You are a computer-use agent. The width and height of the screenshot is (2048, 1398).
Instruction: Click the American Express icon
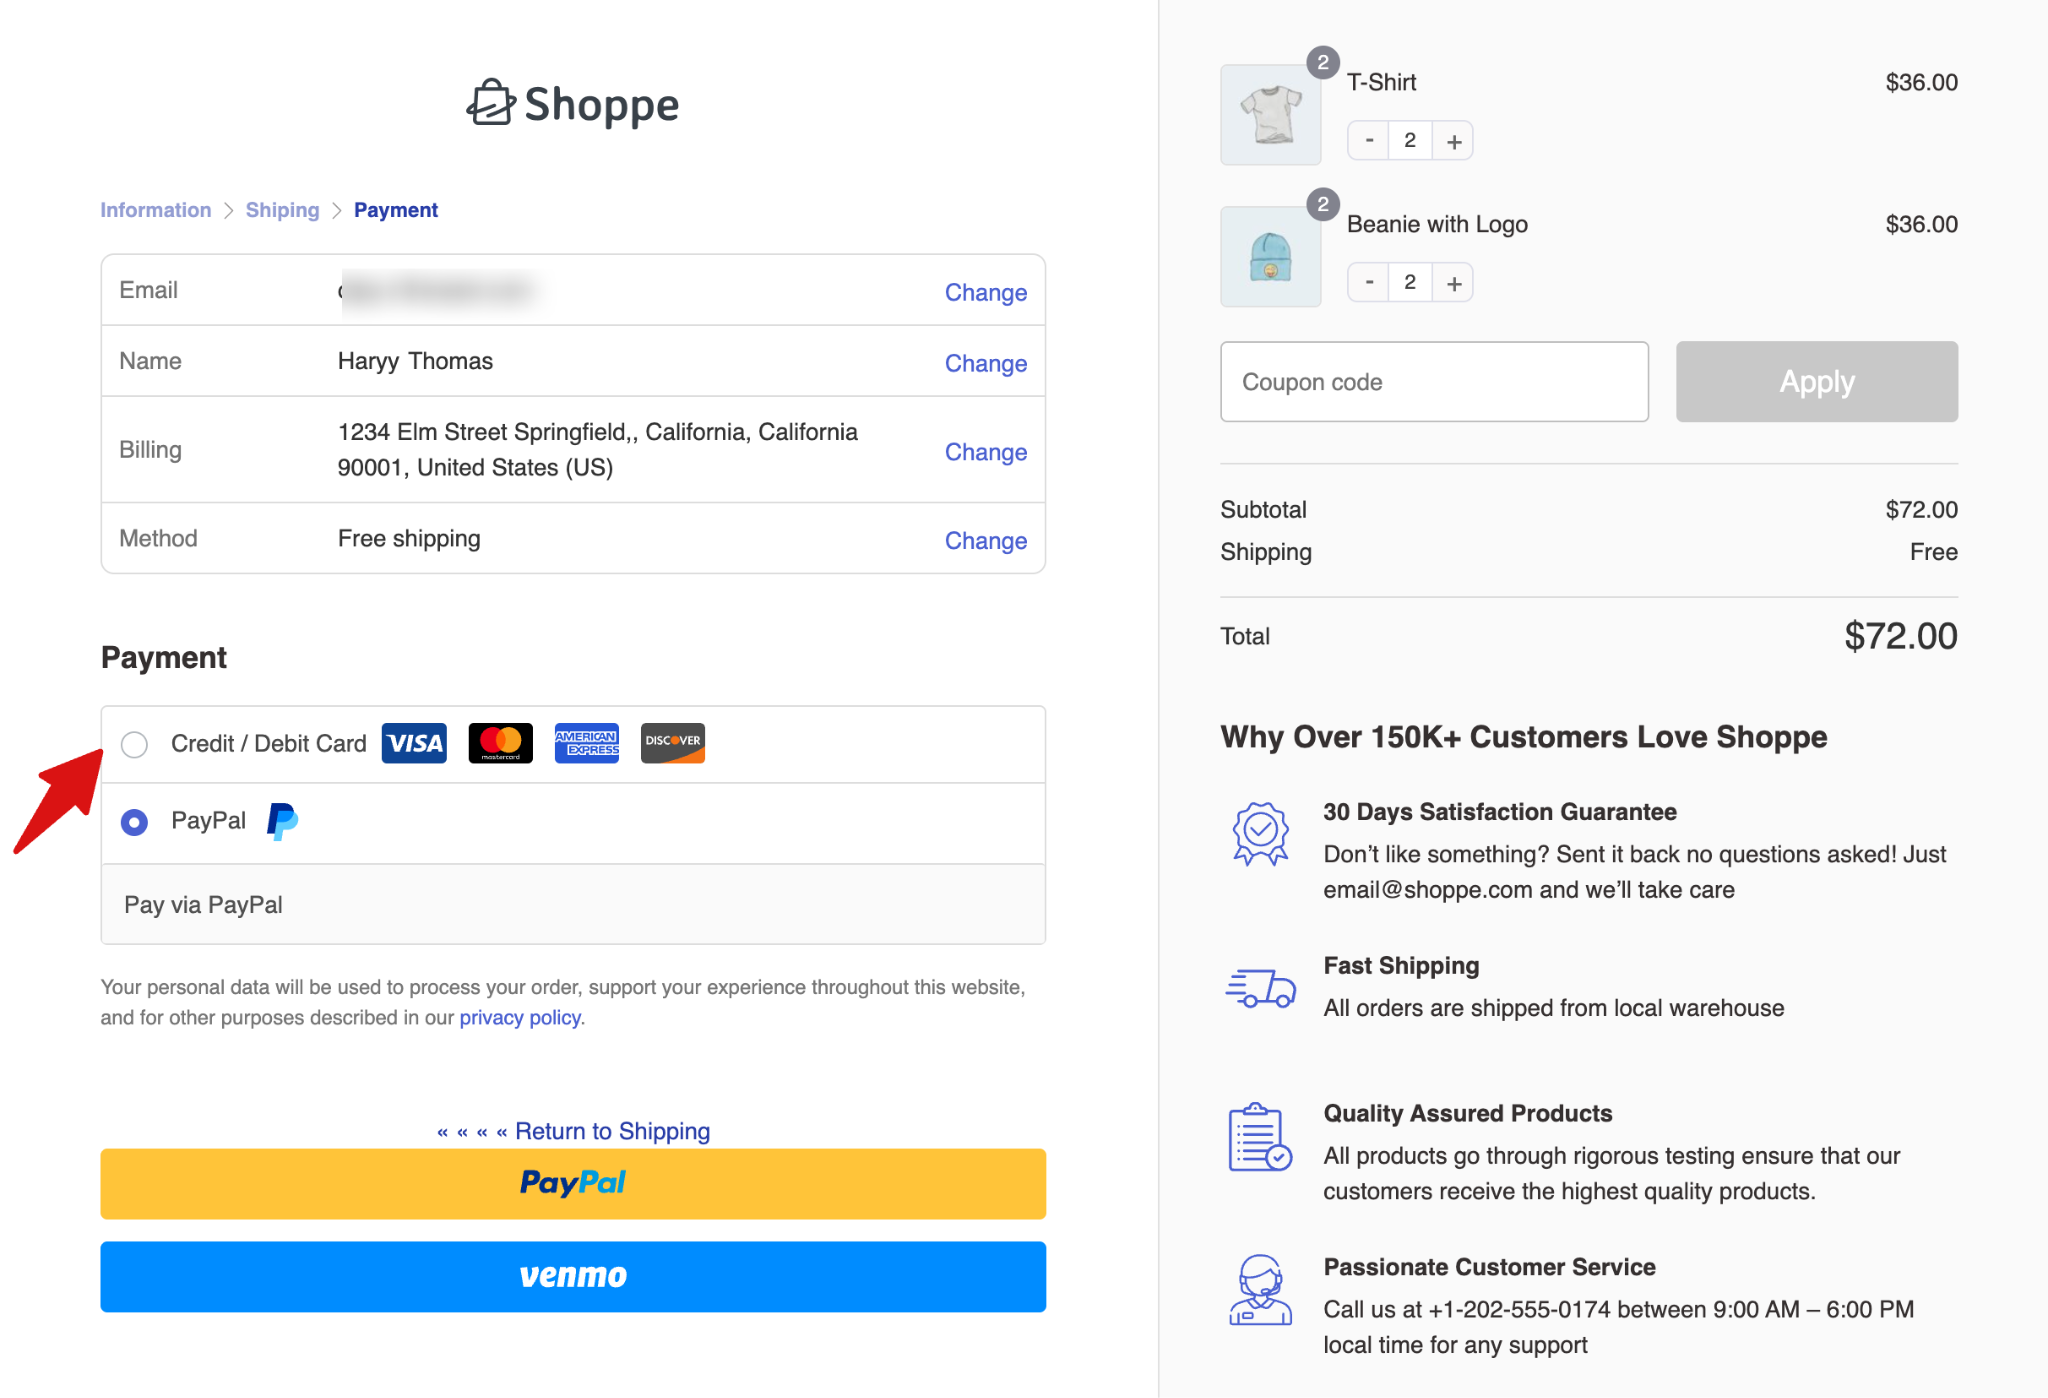click(x=587, y=743)
